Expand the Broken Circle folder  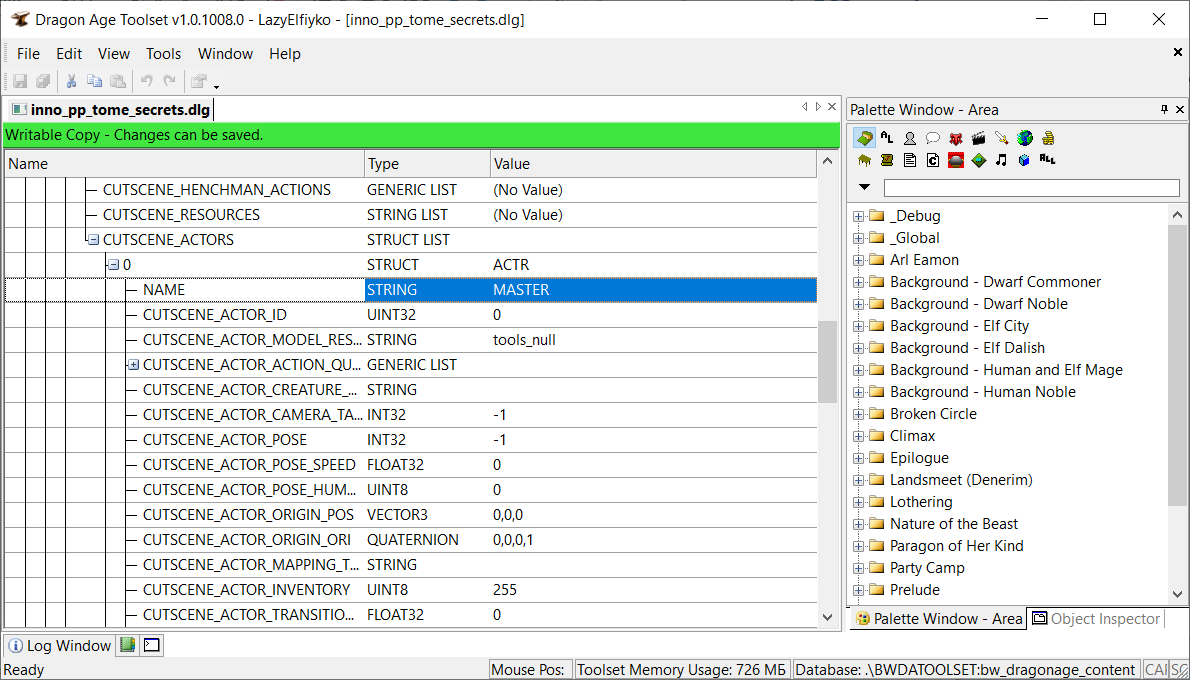858,414
